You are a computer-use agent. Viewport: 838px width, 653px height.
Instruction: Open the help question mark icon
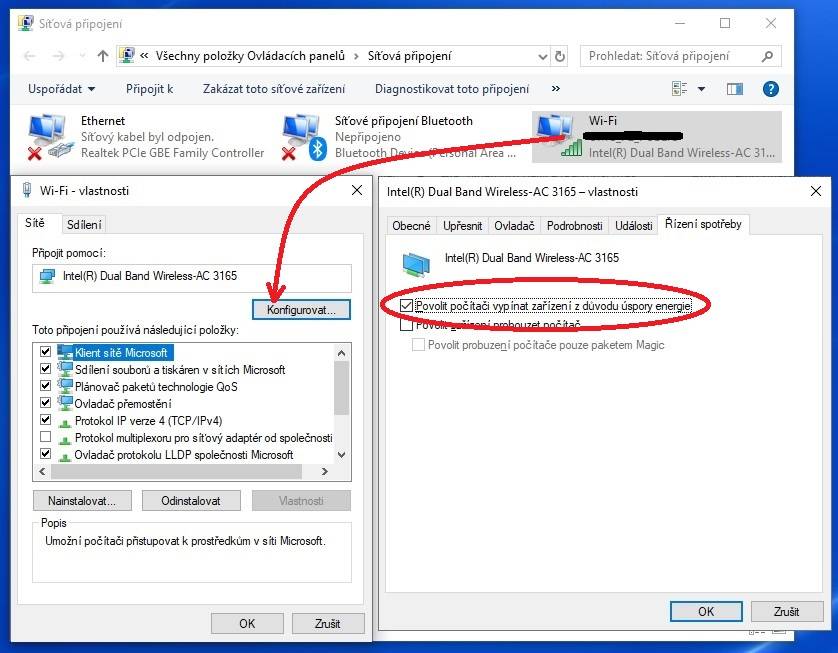770,89
